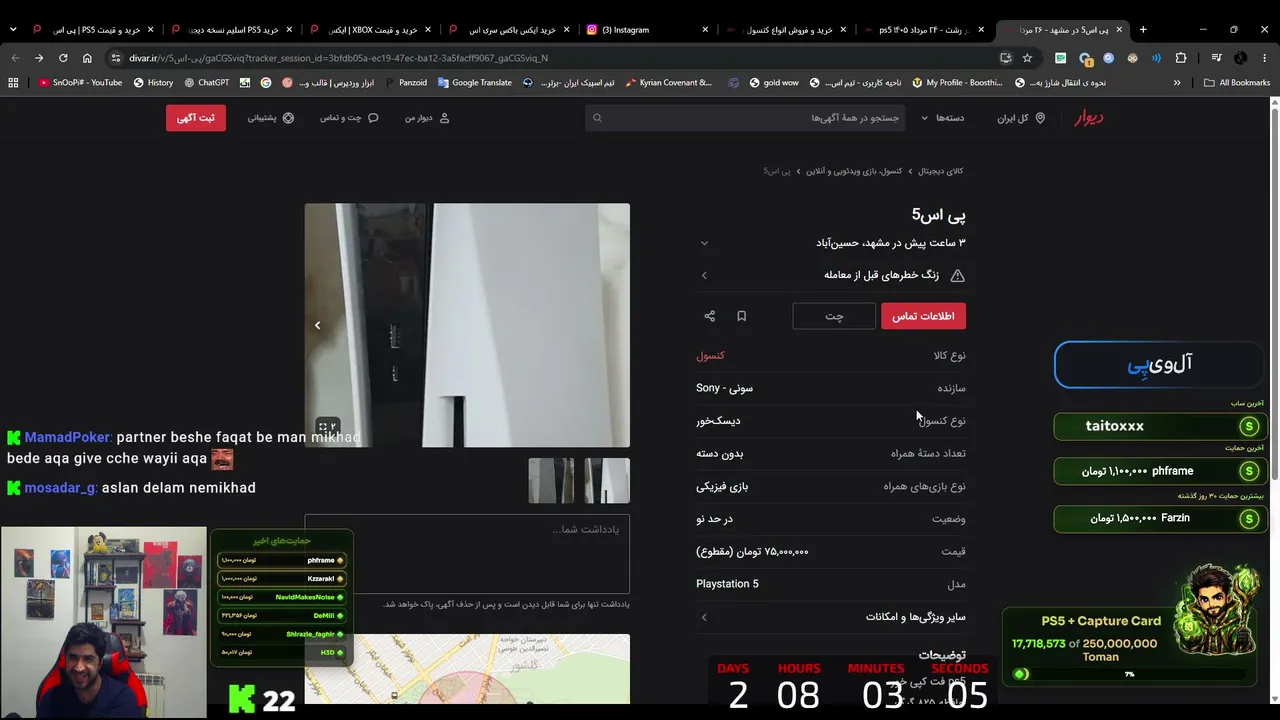1280x720 pixels.
Task: Share this PS5 listing via share icon
Action: click(x=710, y=316)
